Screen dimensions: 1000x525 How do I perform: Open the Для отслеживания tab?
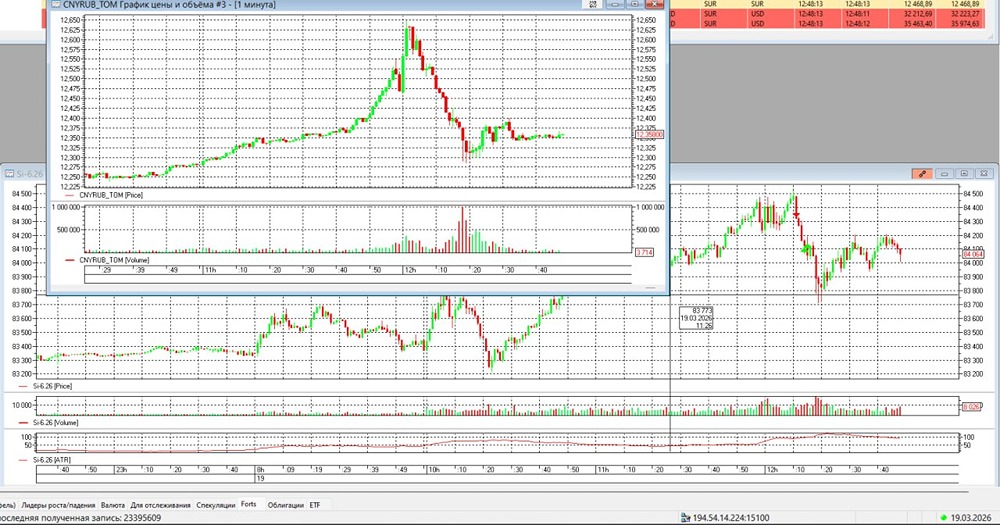pyautogui.click(x=161, y=505)
